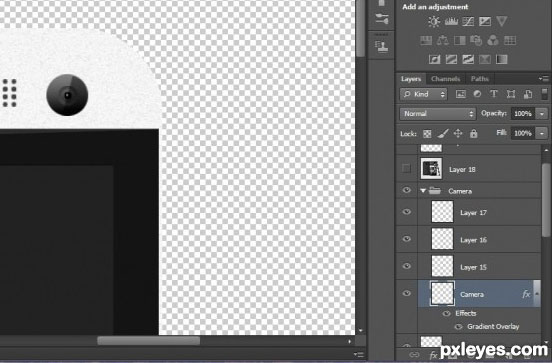Screen dimensions: 552x363
Task: Add a Vibrance adjustment
Action: click(x=502, y=22)
